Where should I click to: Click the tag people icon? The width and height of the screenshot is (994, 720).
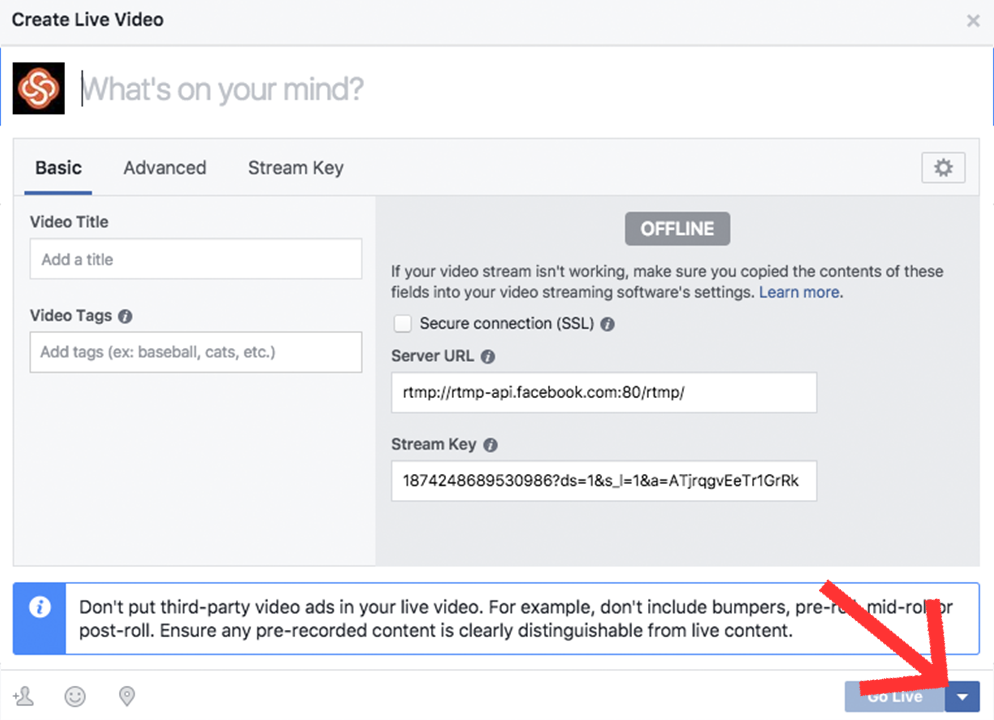pyautogui.click(x=22, y=696)
